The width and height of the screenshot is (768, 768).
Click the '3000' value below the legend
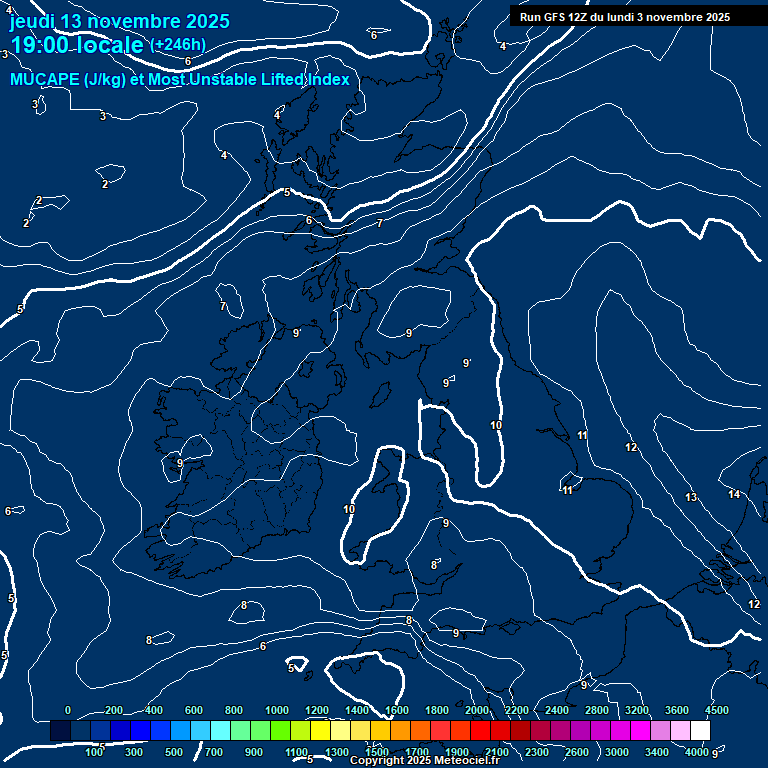tap(617, 752)
